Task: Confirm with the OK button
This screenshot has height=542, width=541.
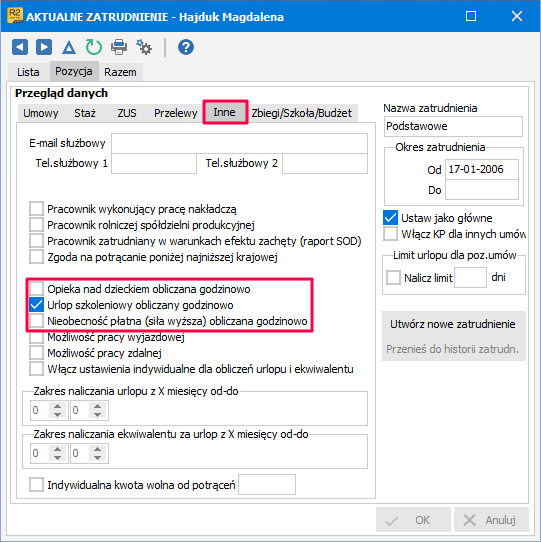Action: (x=413, y=520)
